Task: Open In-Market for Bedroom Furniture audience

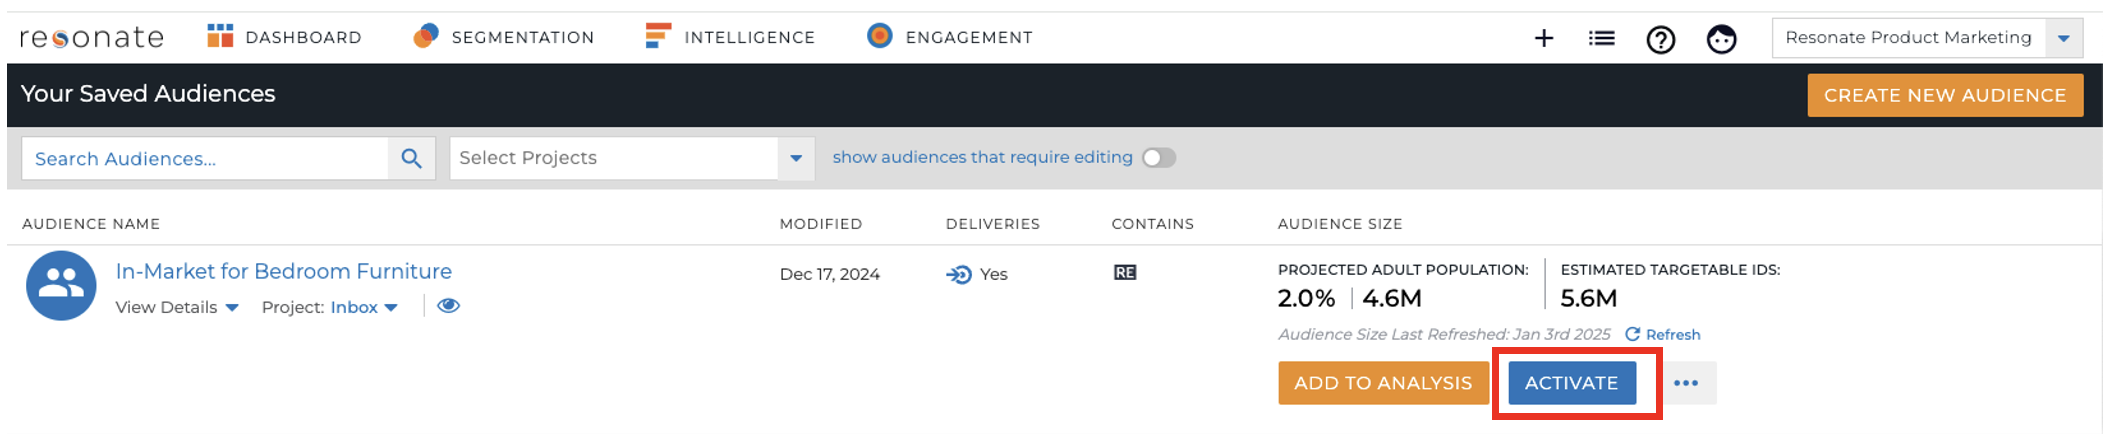Action: (x=283, y=271)
